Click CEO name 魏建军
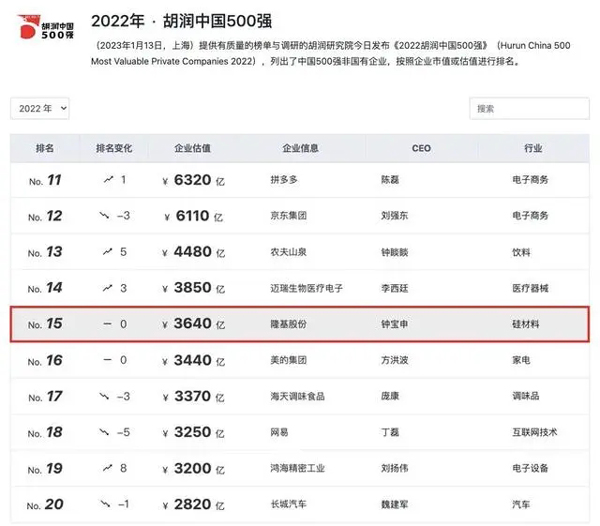This screenshot has width=600, height=526. click(395, 504)
